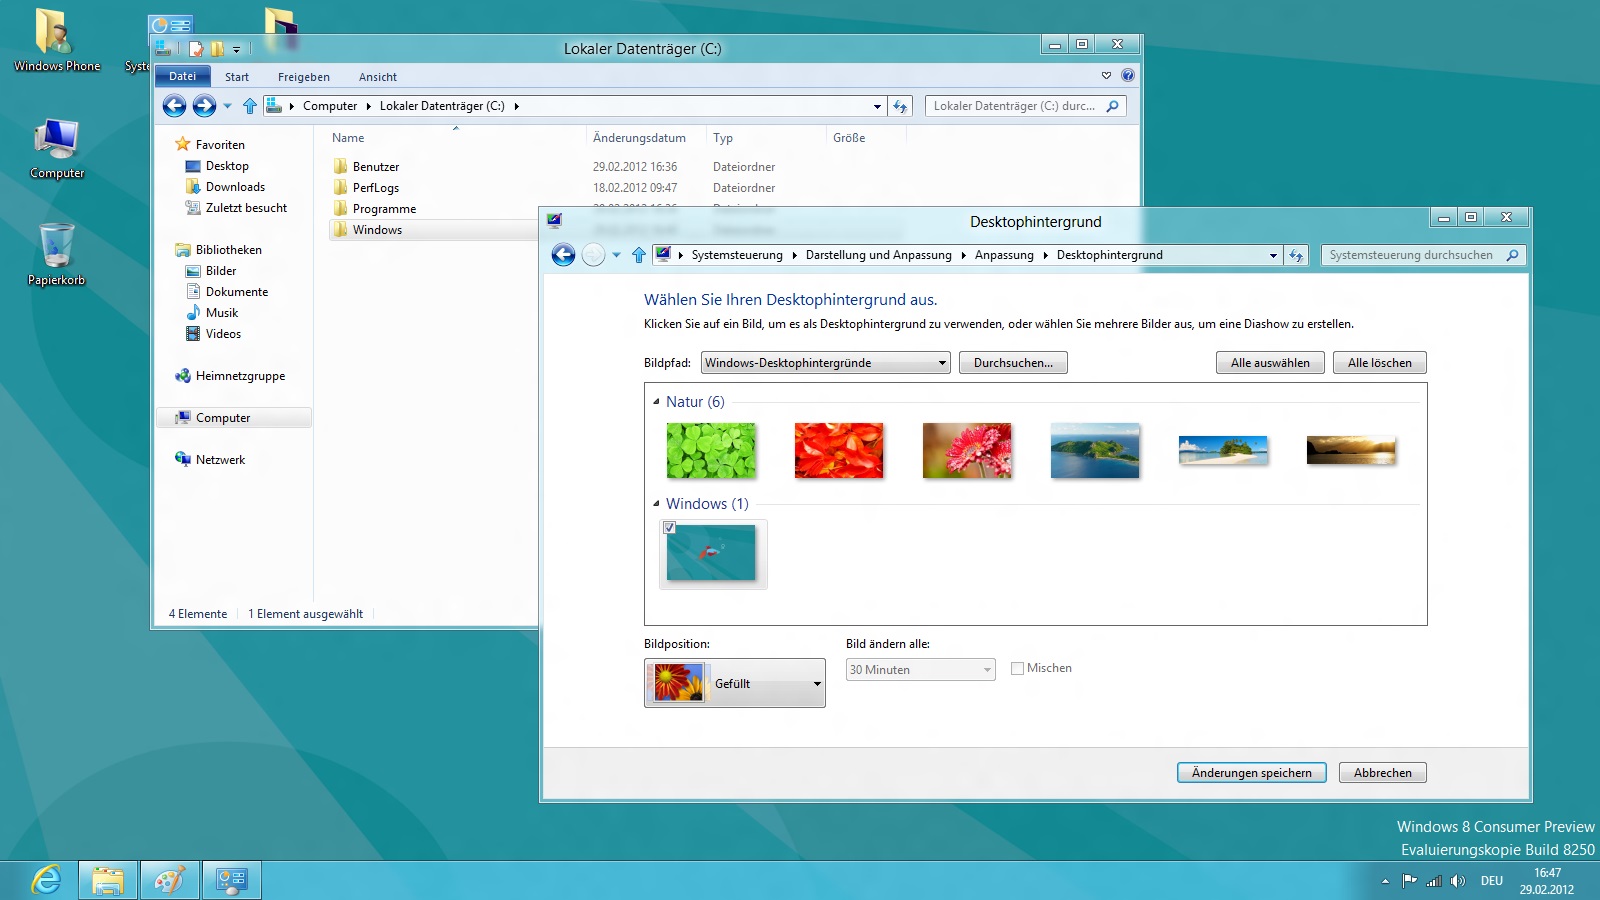Screen dimensions: 1600x900
Task: Switch to the Ansicht ribbon tab
Action: pyautogui.click(x=378, y=77)
